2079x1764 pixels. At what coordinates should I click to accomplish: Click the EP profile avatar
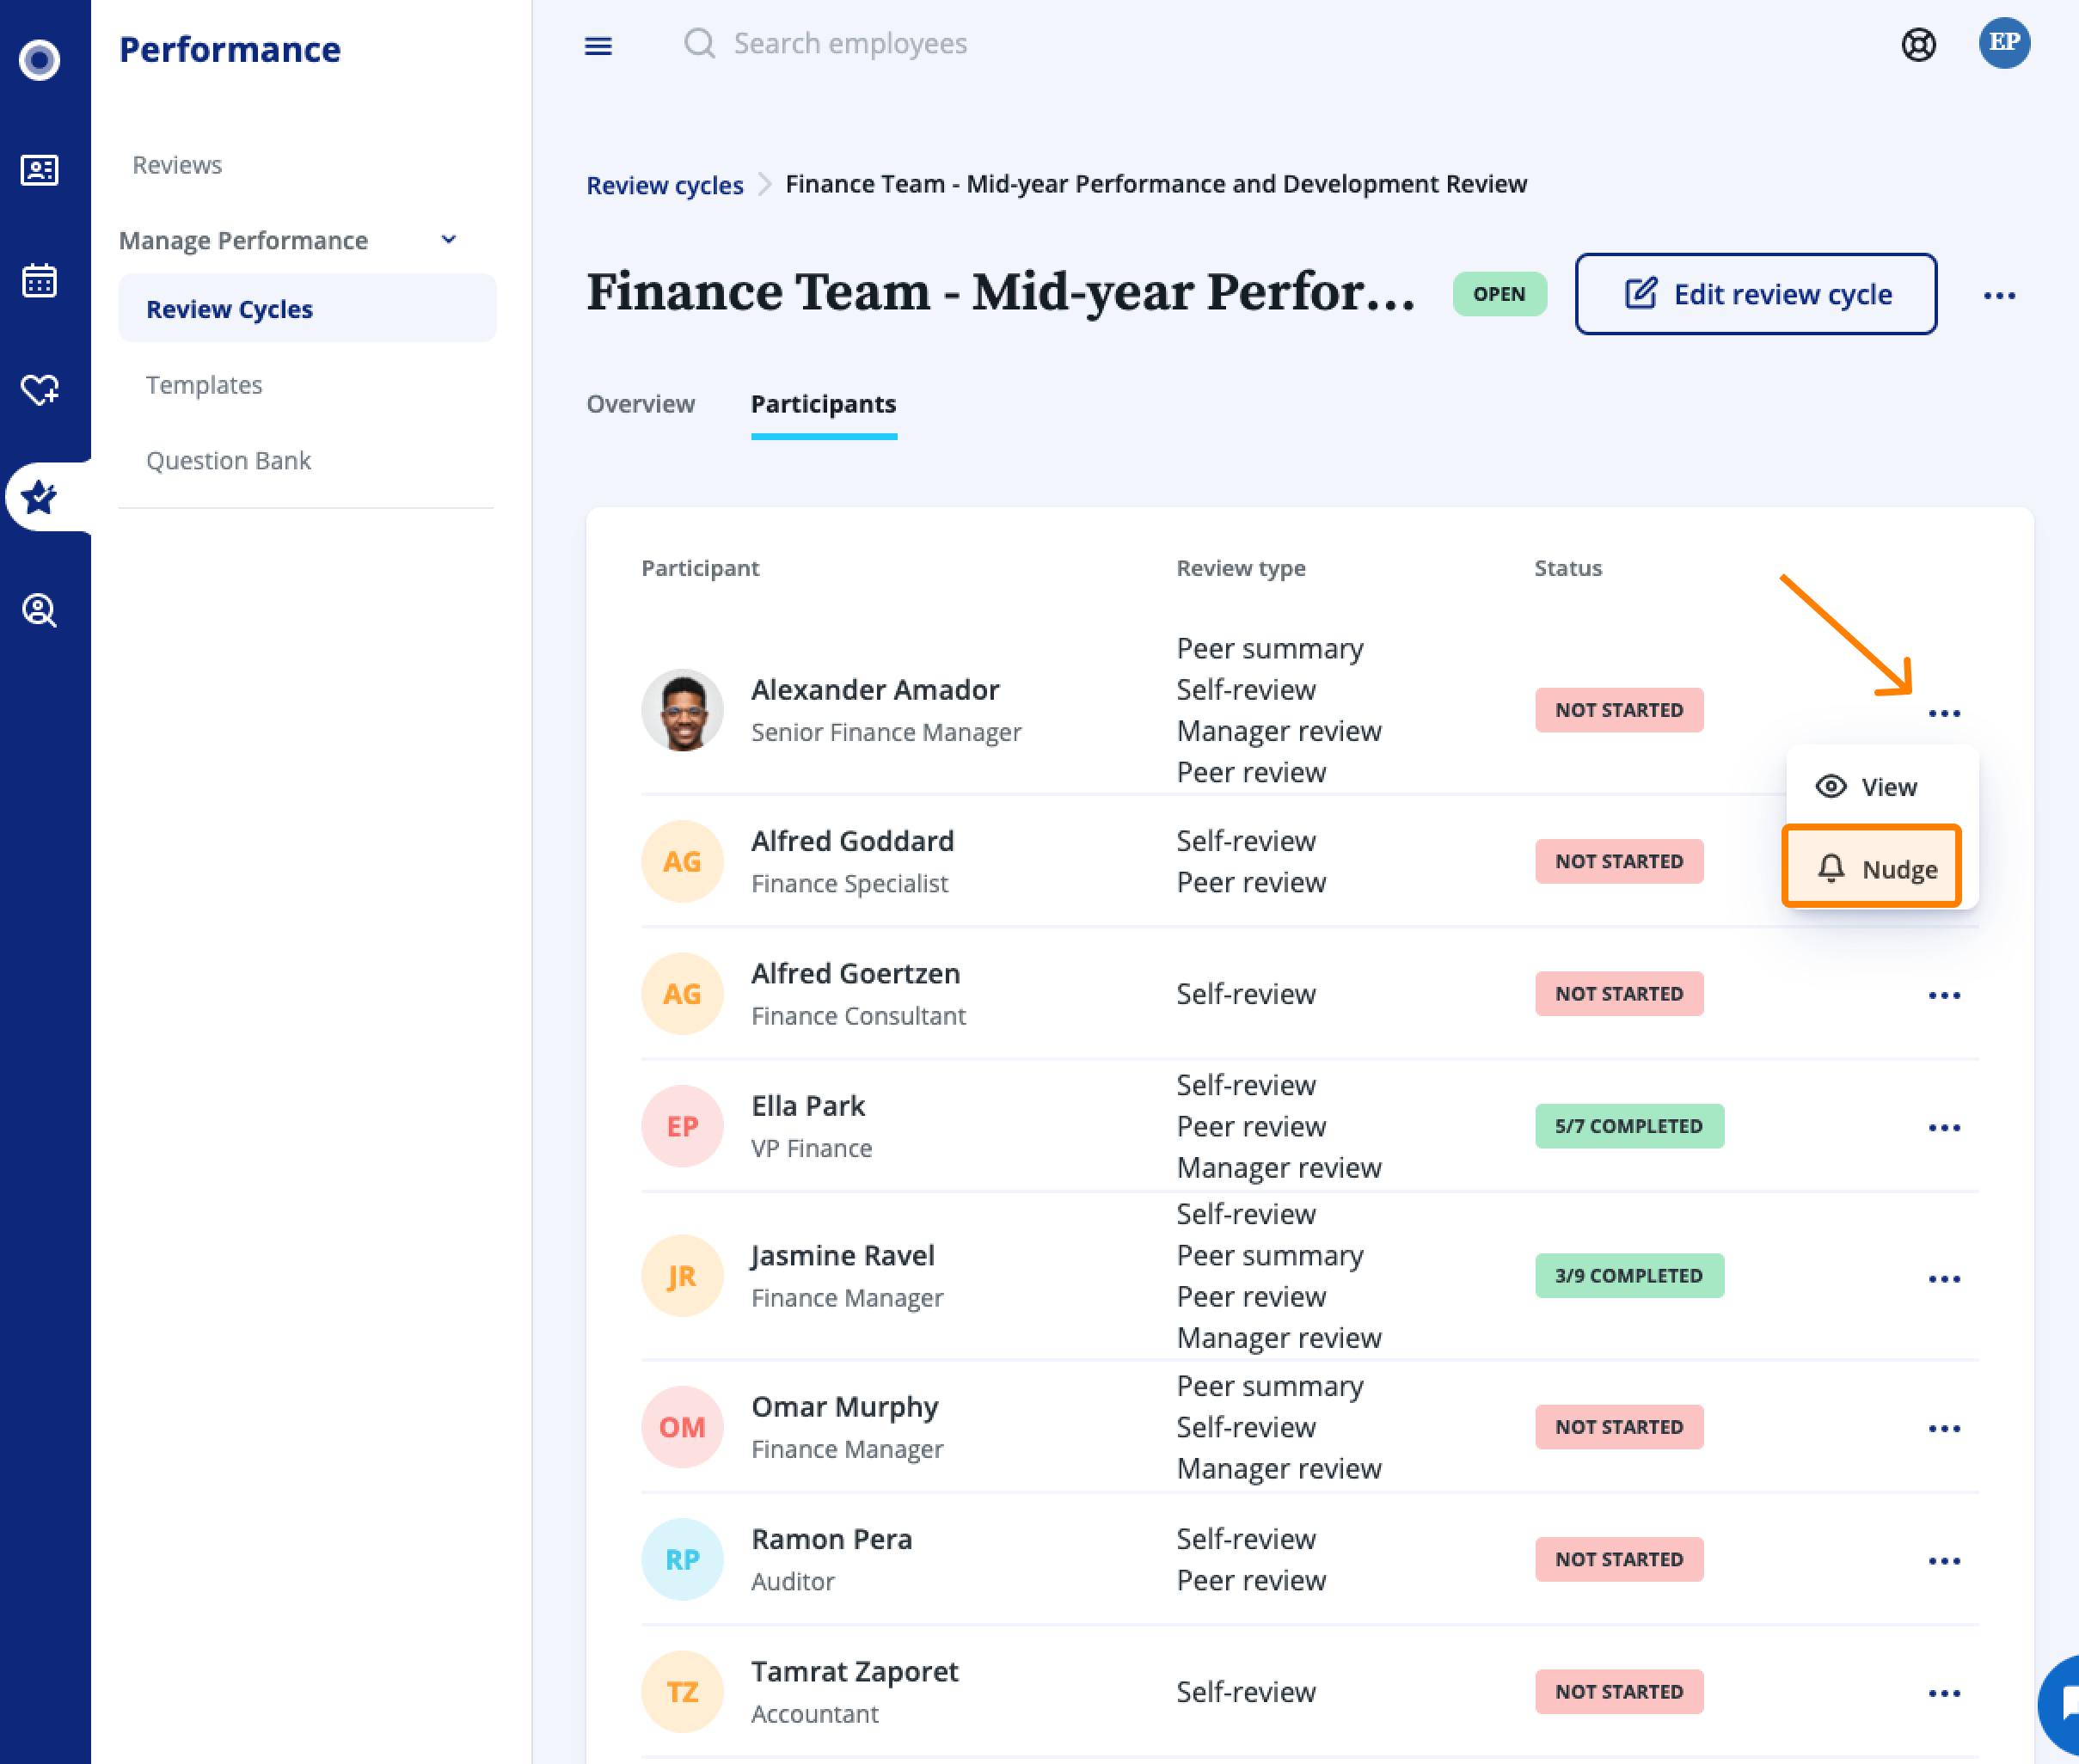point(2003,43)
